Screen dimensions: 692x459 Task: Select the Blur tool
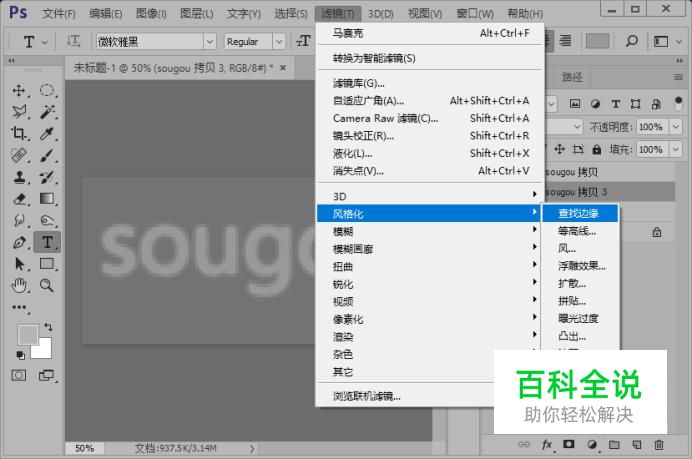[x=19, y=220]
